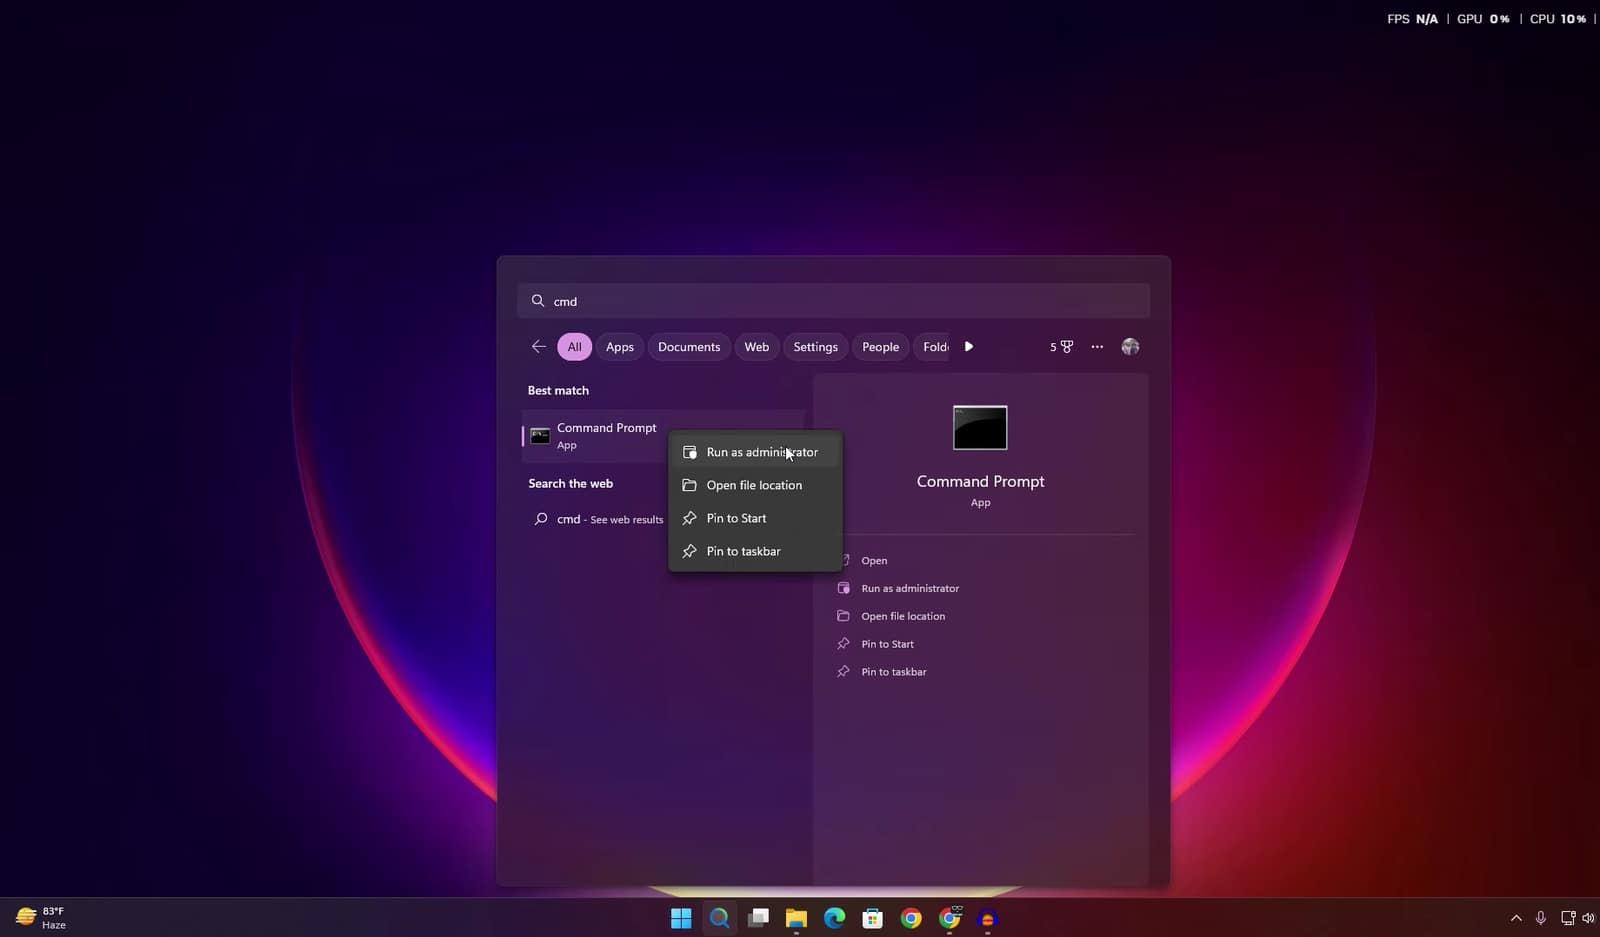Click the Search the web heading text
Viewport: 1600px width, 937px height.
click(x=571, y=484)
